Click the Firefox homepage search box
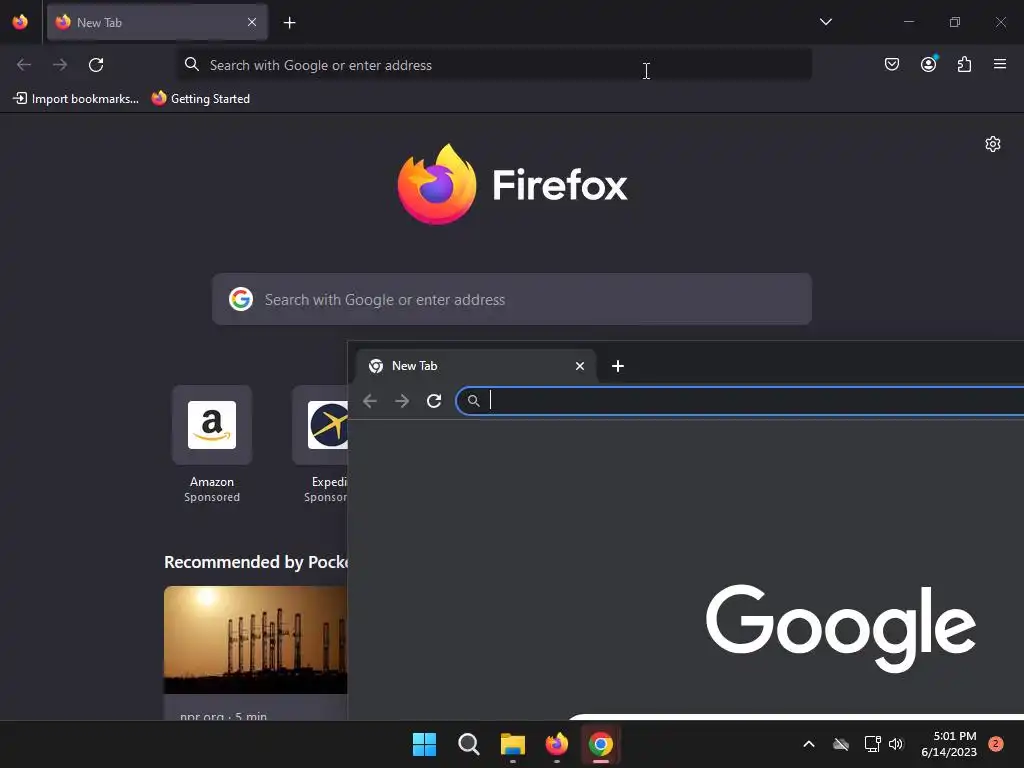This screenshot has width=1024, height=768. (x=512, y=299)
